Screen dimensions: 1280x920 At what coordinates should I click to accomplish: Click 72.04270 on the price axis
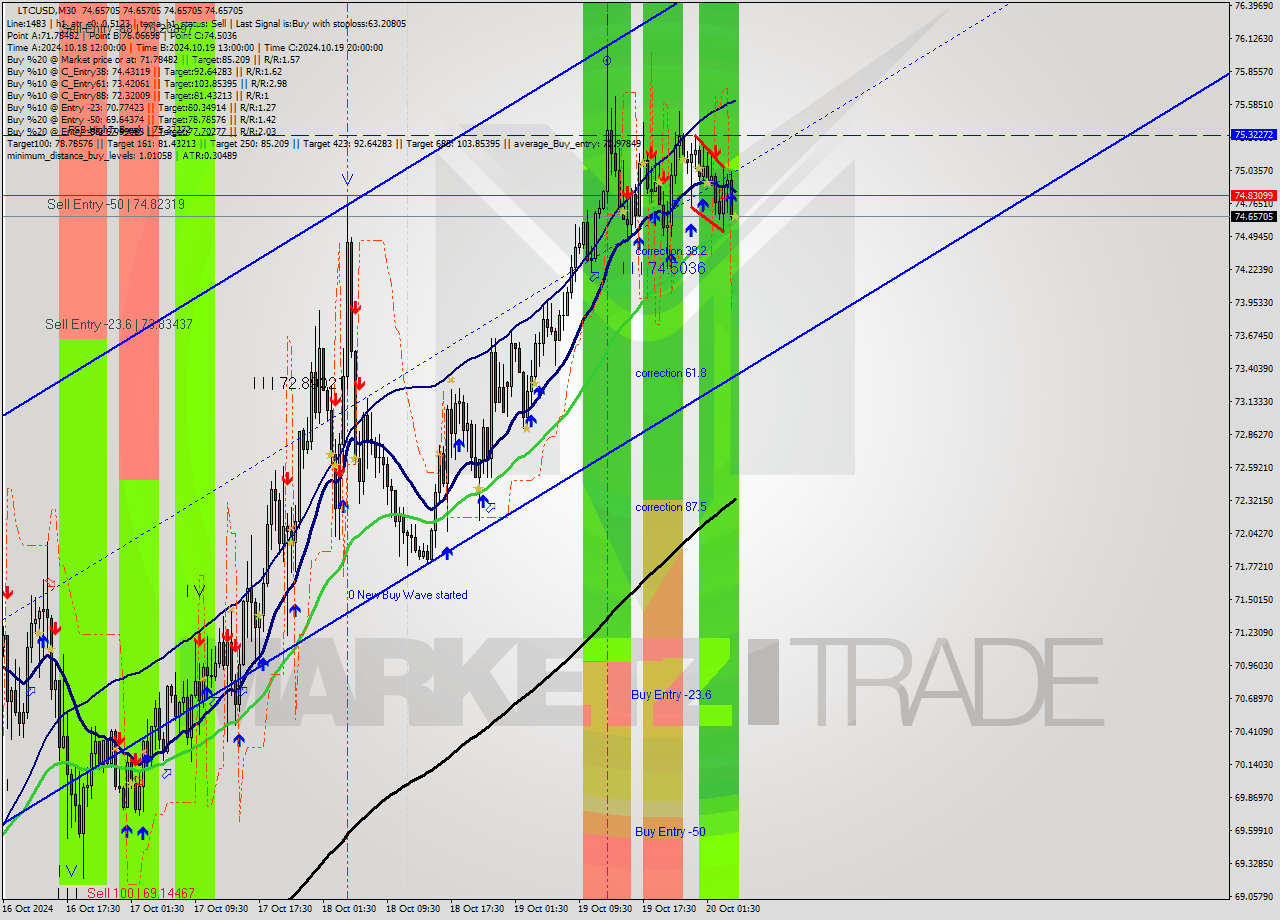tap(1253, 534)
